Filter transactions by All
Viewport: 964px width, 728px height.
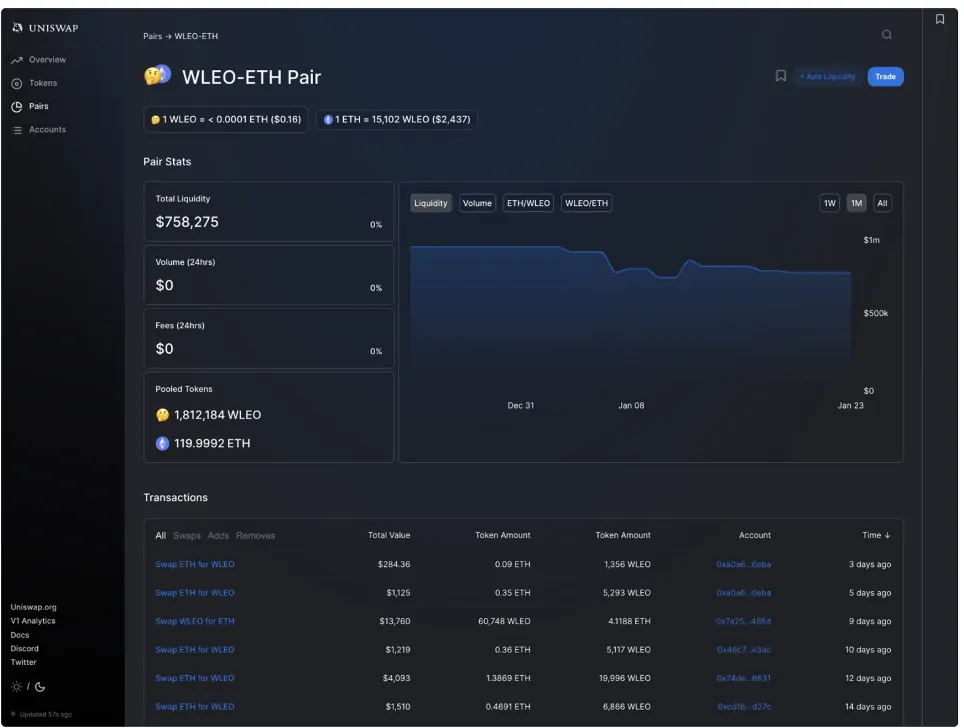pos(160,536)
